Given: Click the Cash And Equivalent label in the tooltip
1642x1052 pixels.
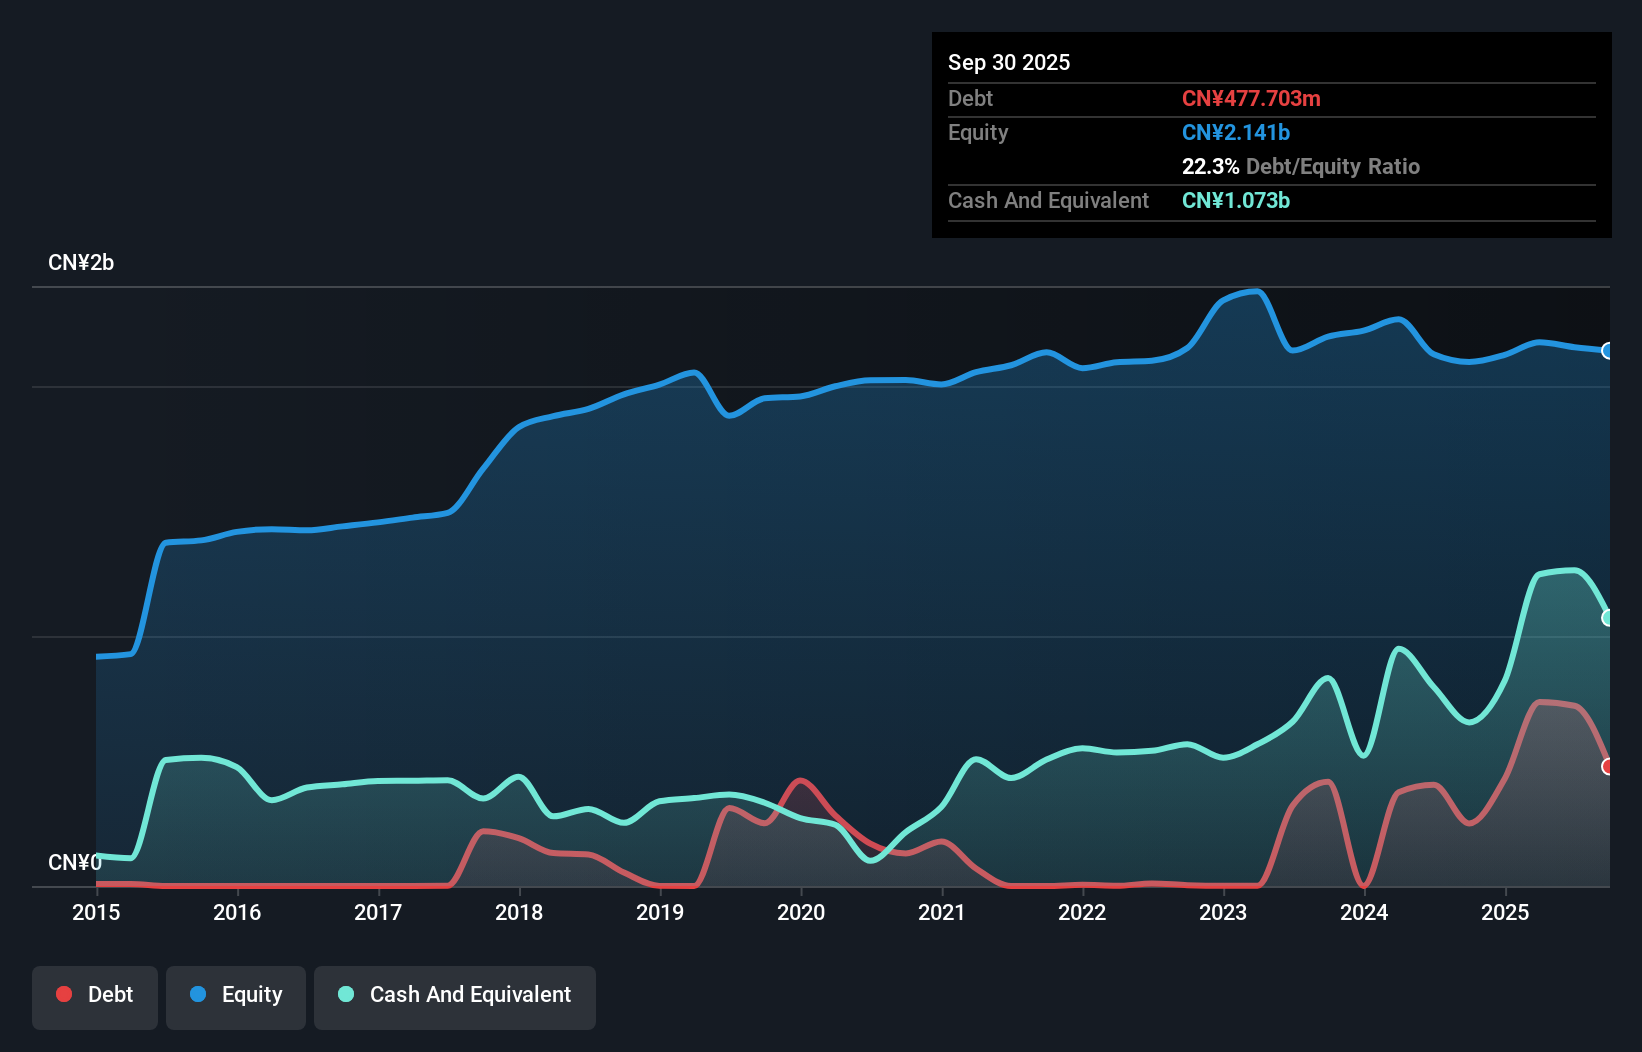Looking at the screenshot, I should (1048, 200).
